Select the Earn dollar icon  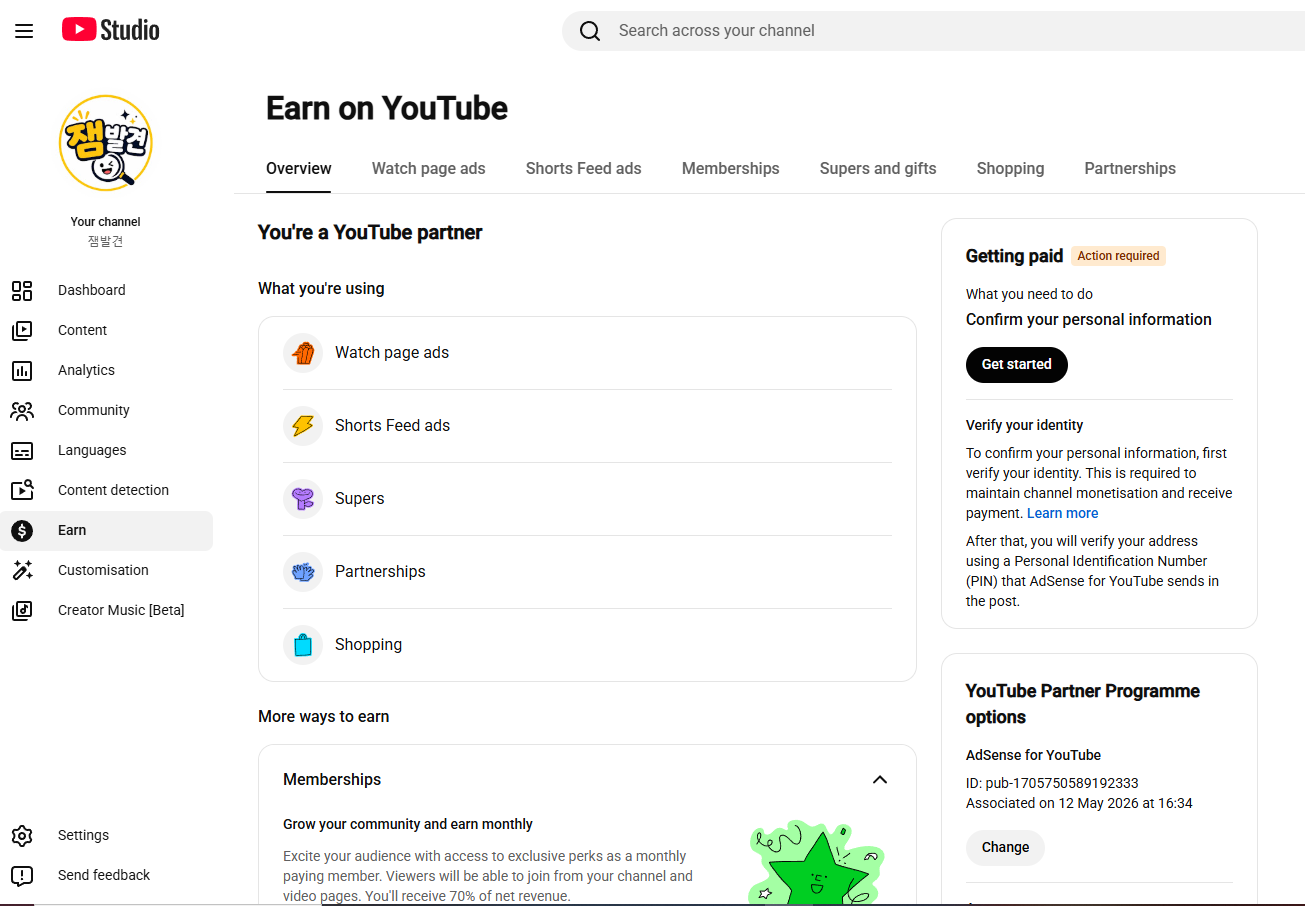tap(22, 530)
